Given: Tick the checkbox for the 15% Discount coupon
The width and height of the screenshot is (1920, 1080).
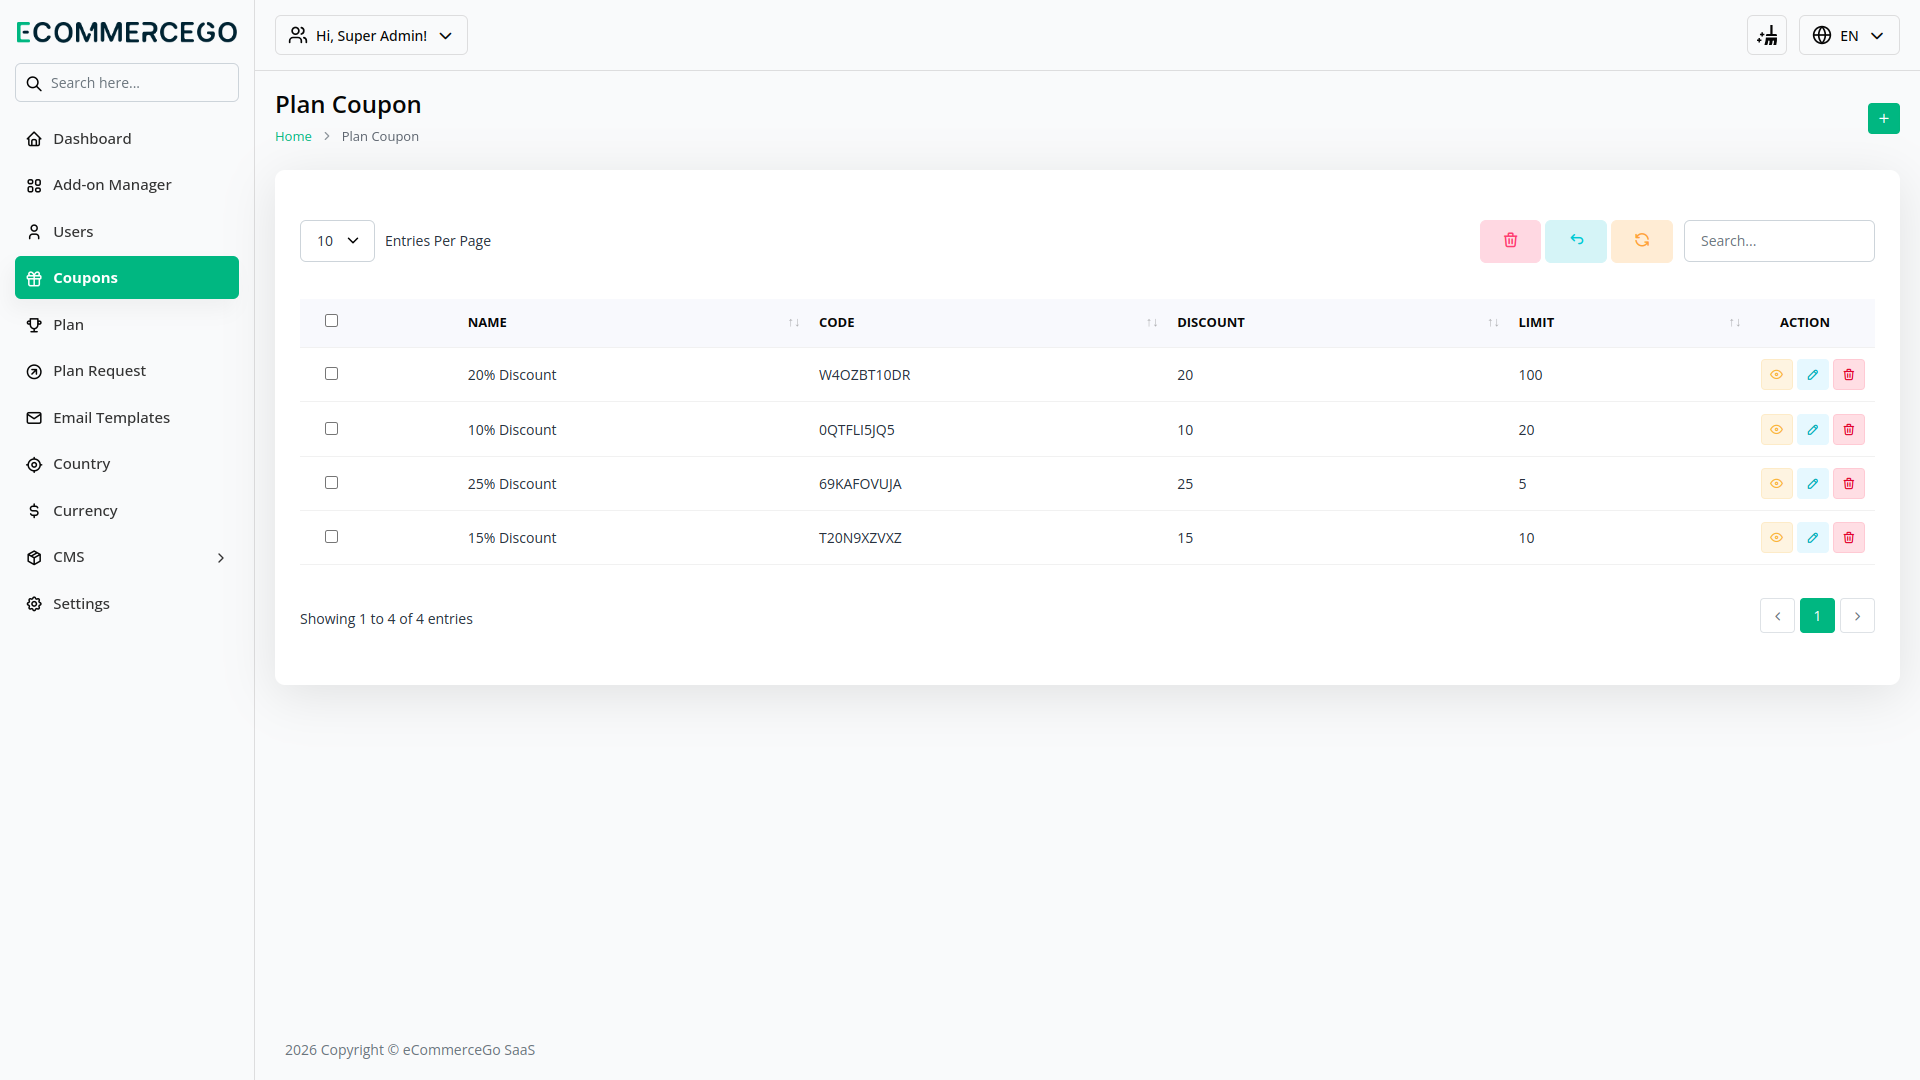Looking at the screenshot, I should pyautogui.click(x=331, y=537).
